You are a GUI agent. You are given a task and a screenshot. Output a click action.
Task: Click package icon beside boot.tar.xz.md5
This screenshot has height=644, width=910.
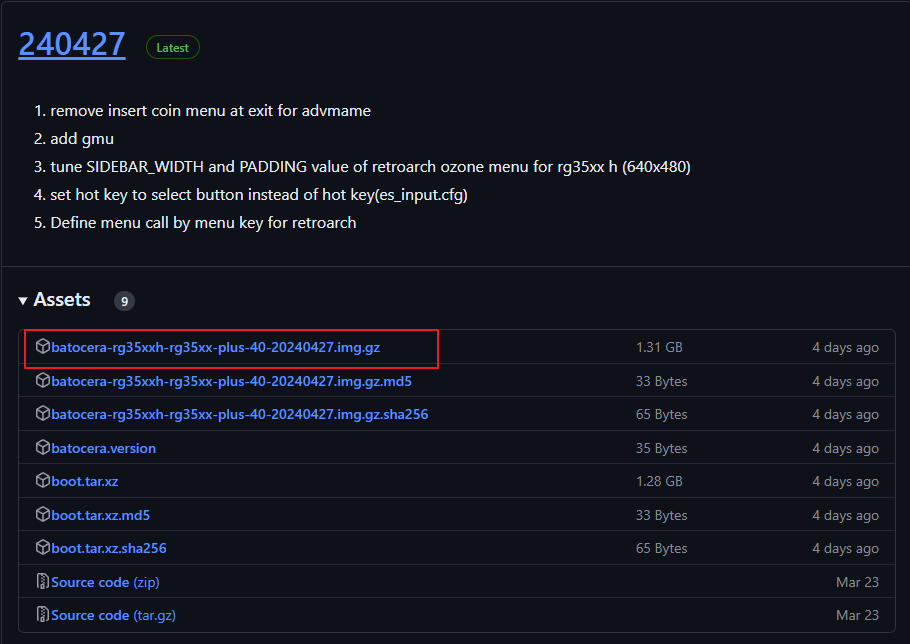42,514
